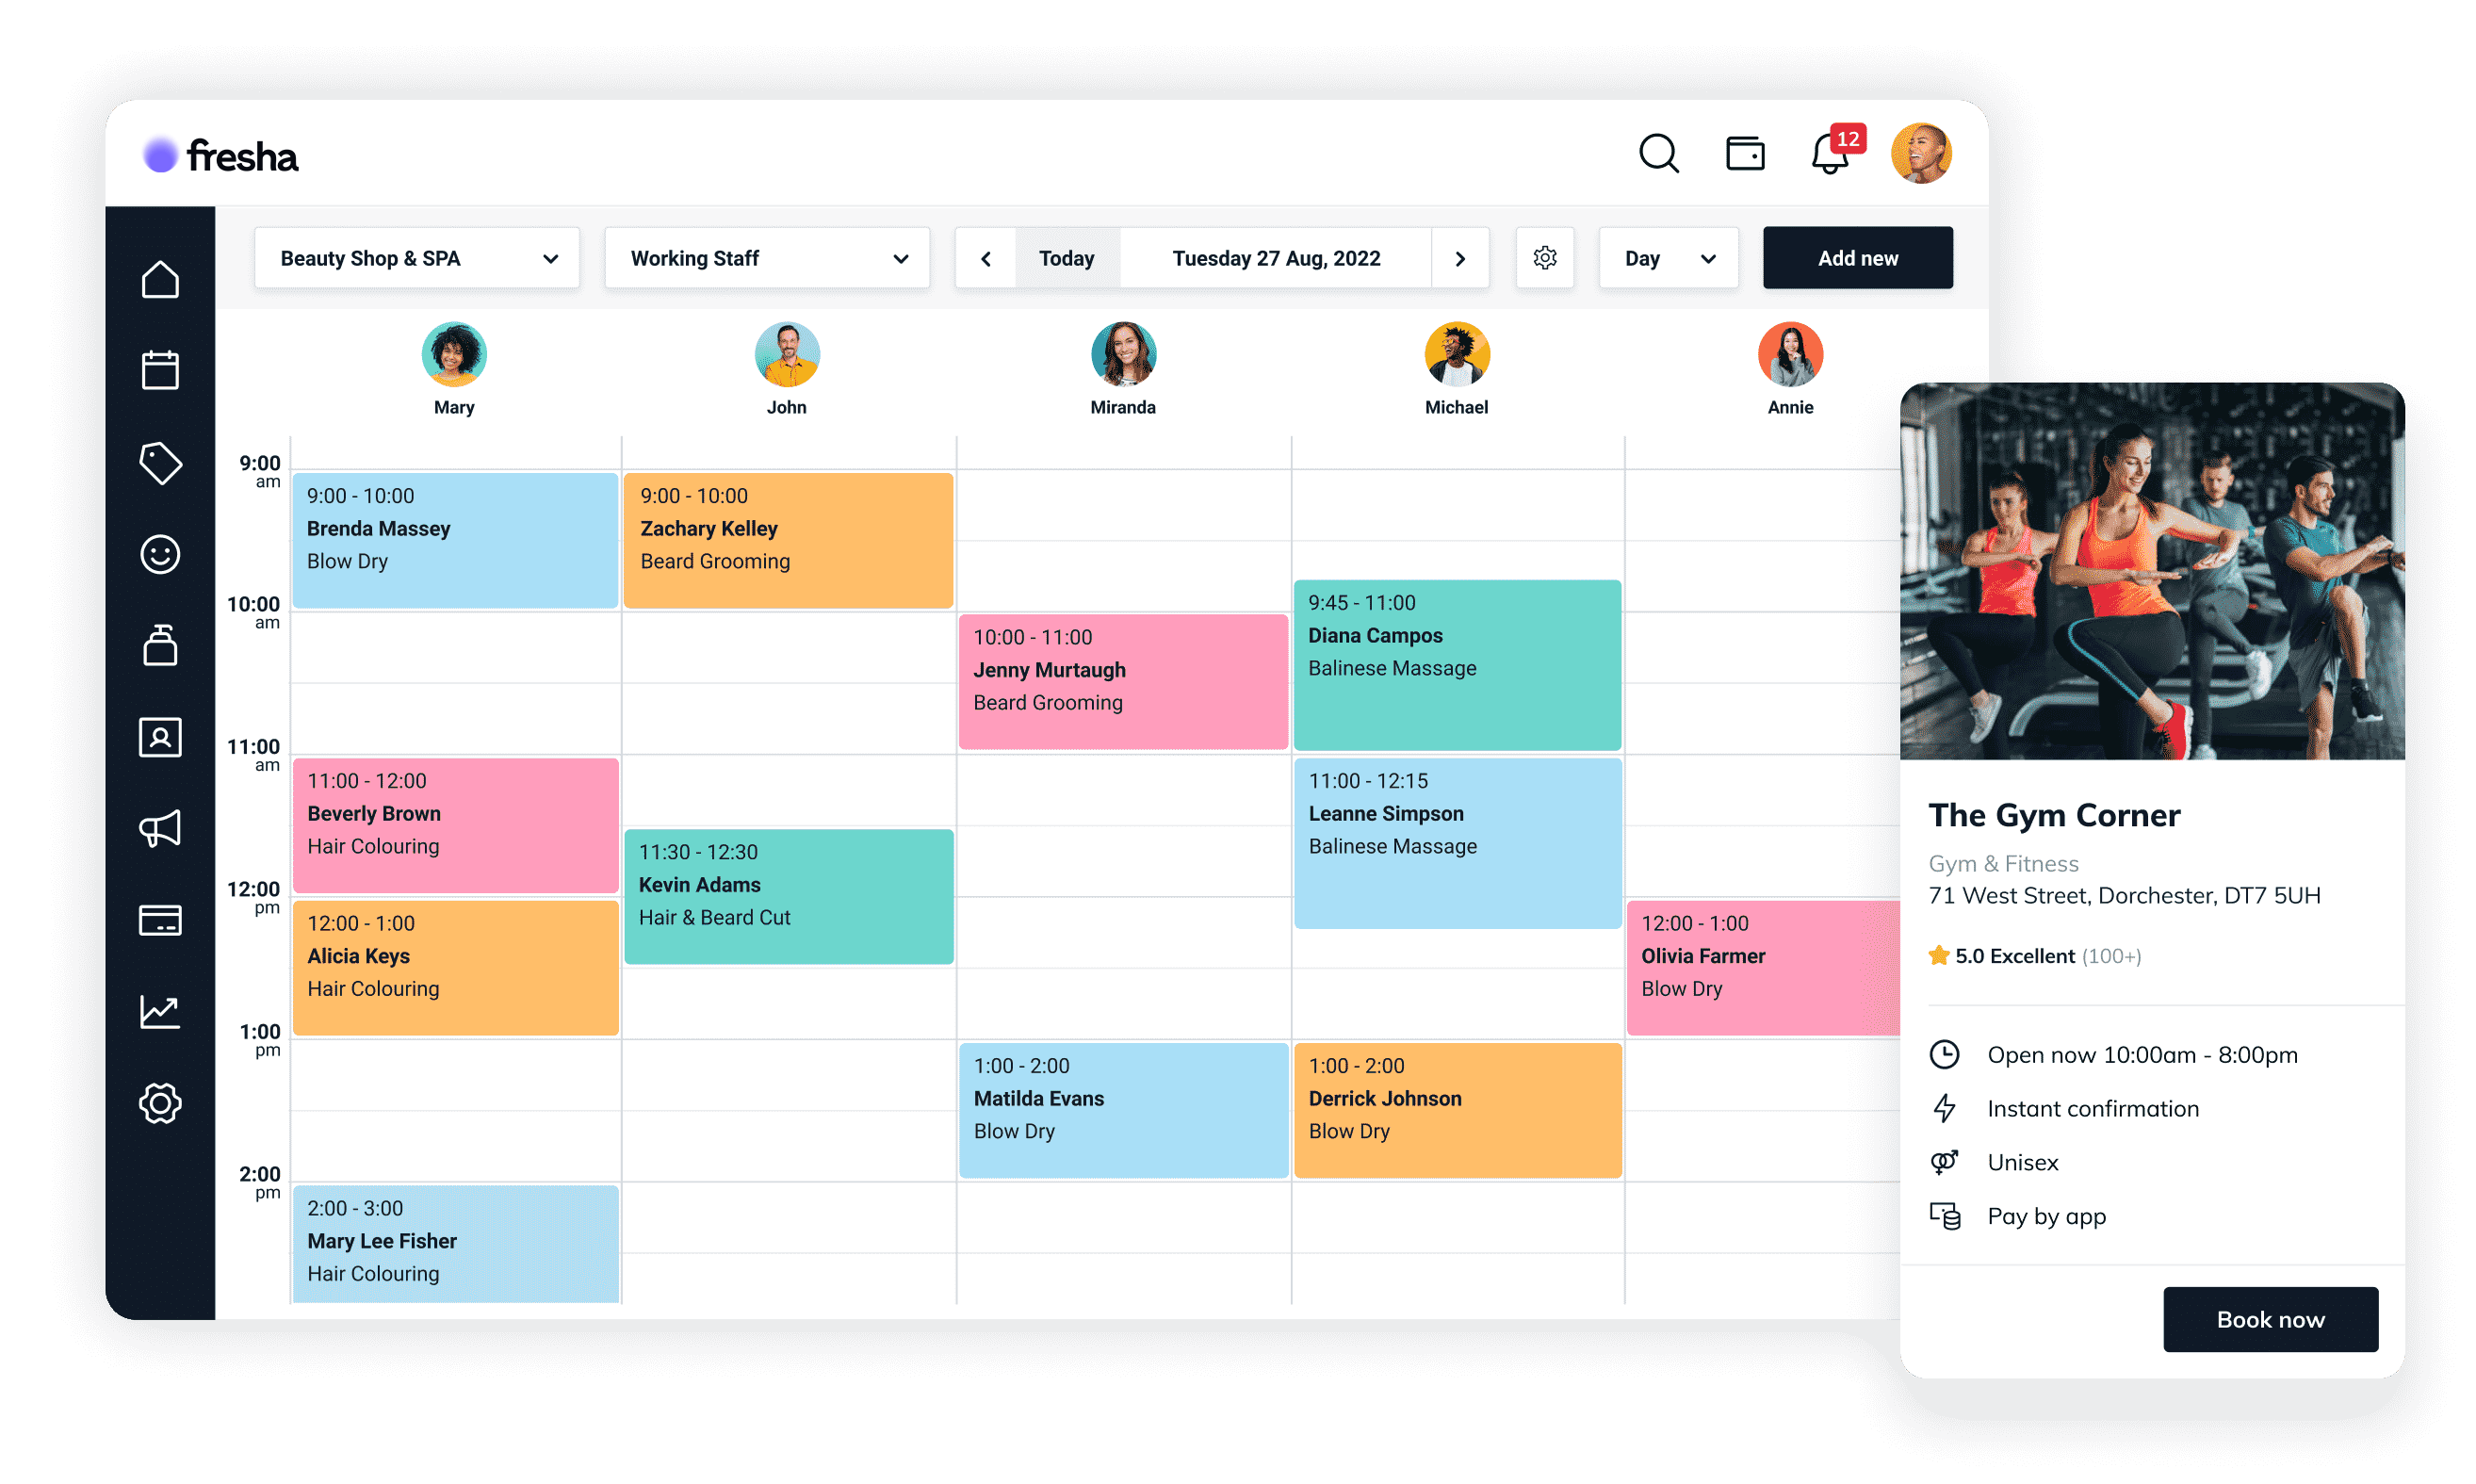This screenshot has height=1484, width=2476.
Task: Open the products/bottle icon in sidebar
Action: [x=161, y=644]
